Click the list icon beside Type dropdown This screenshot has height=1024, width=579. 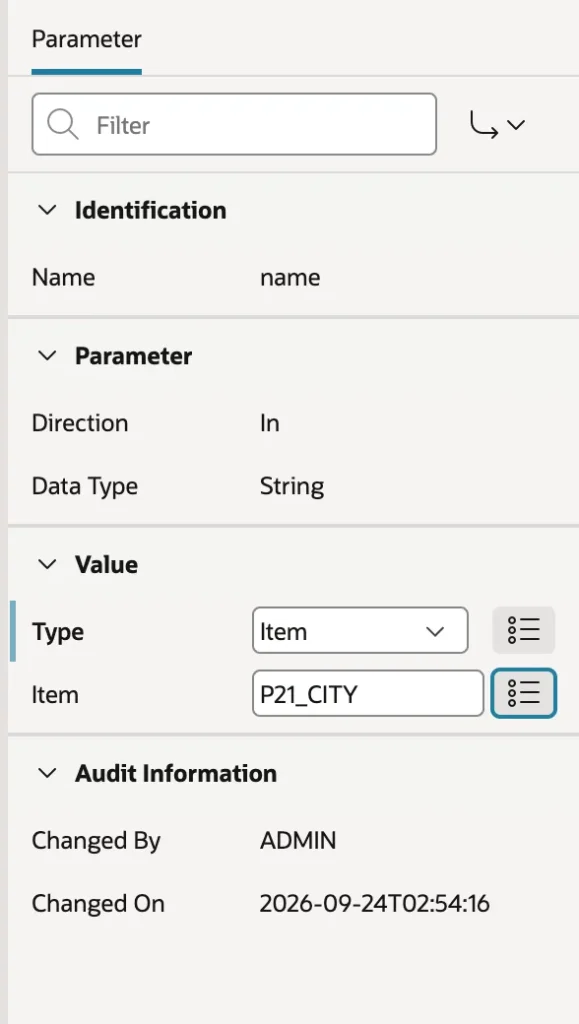(x=524, y=630)
